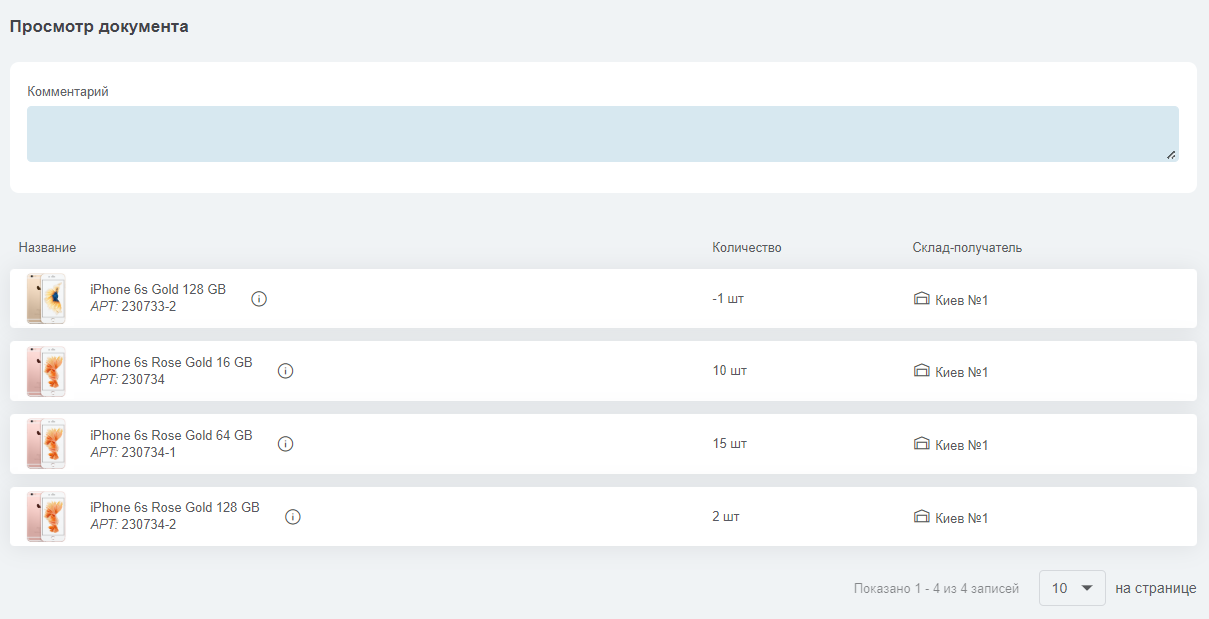Select the iPhone 6s Rose Gold 16 GB name
The height and width of the screenshot is (619, 1209).
171,362
